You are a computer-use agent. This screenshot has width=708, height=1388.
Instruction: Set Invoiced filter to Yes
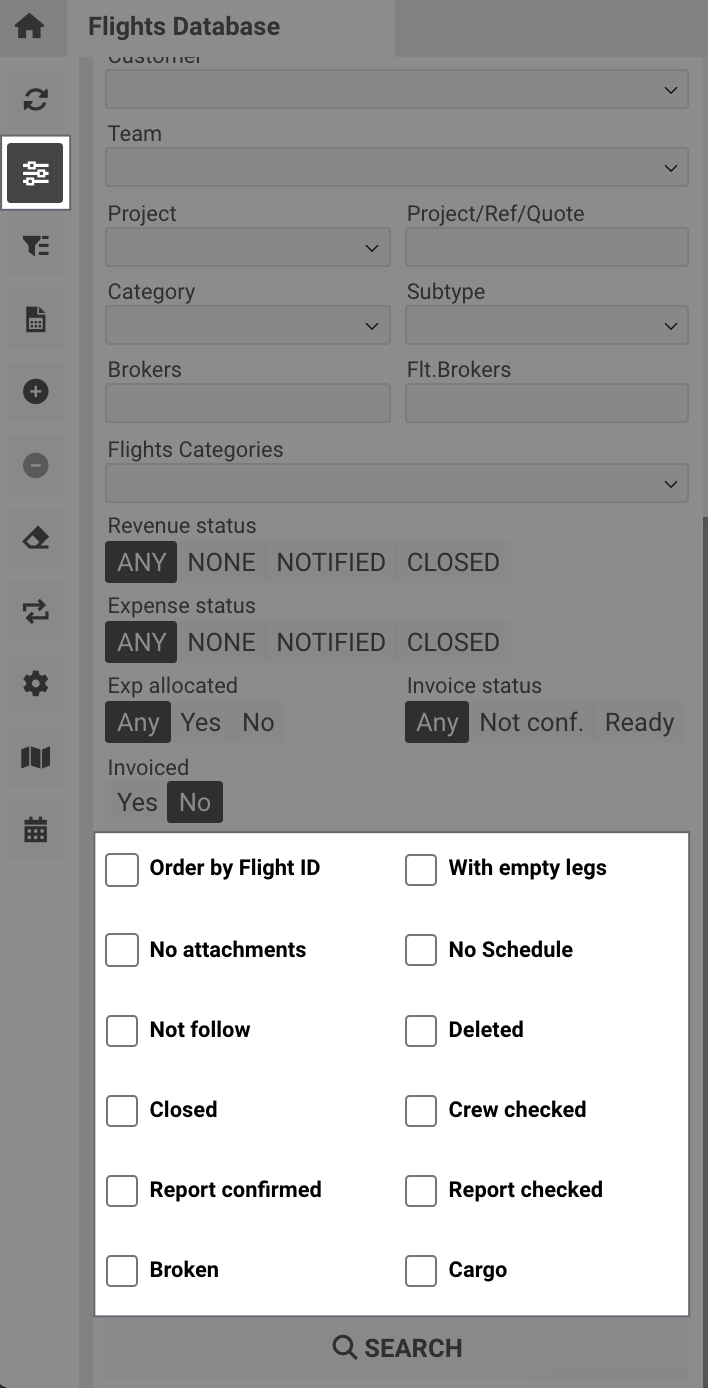coord(135,802)
